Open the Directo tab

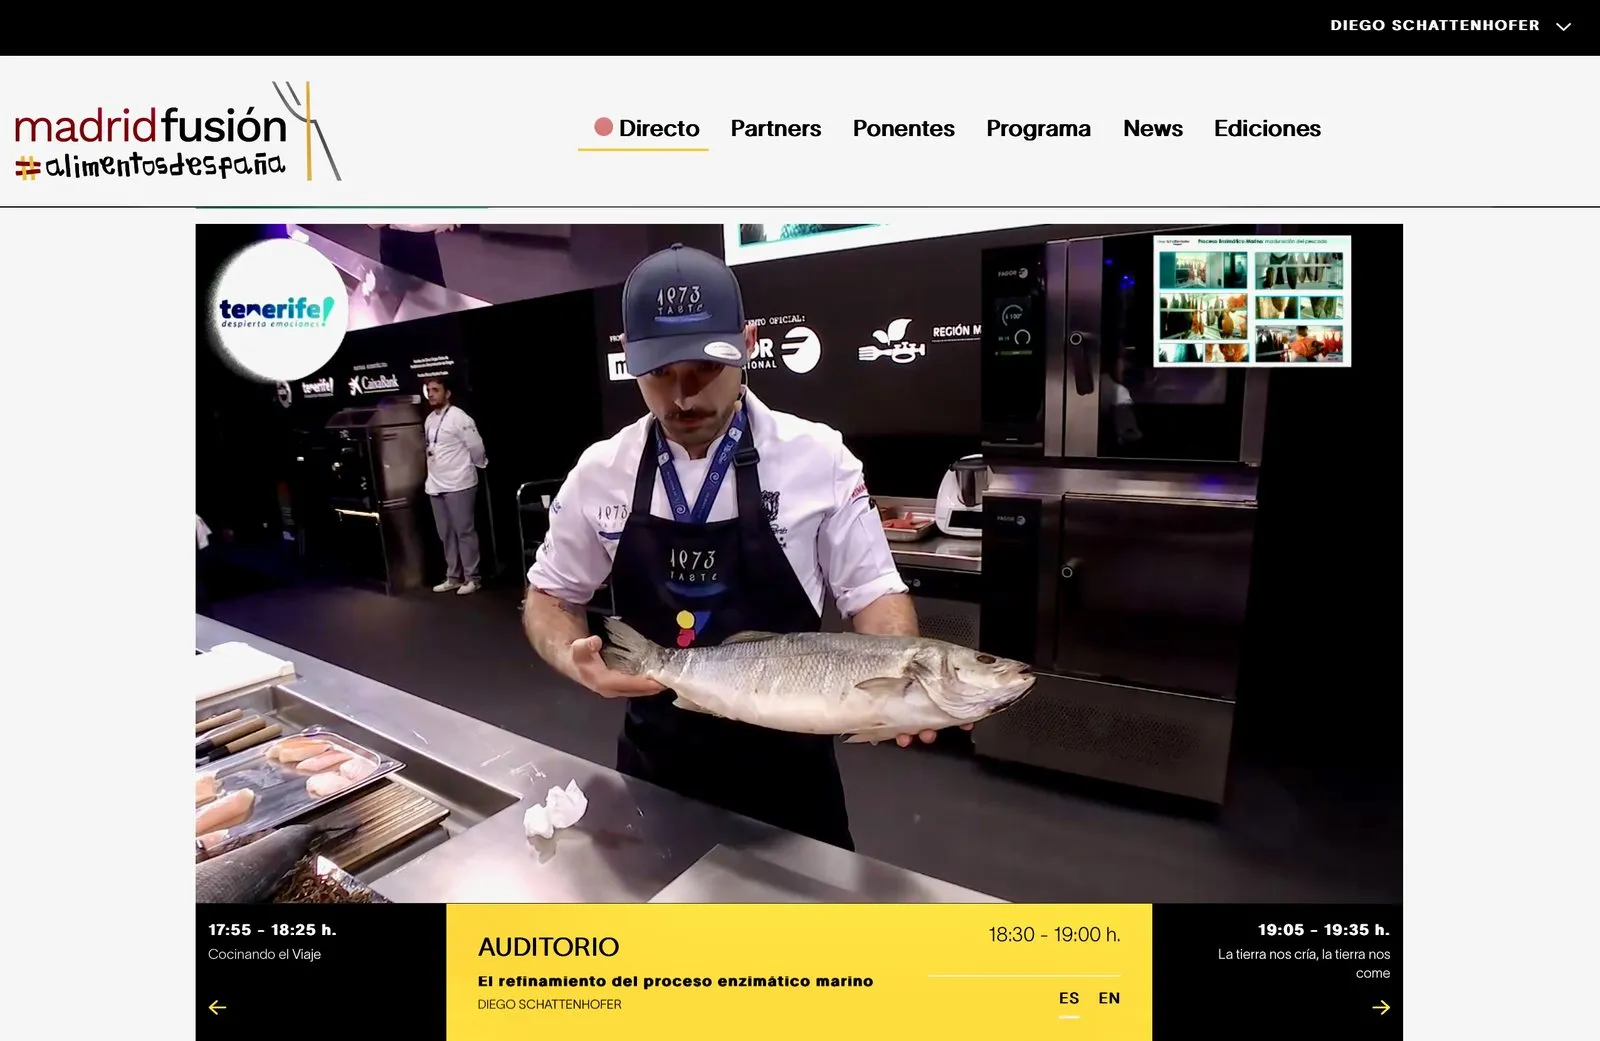tap(644, 128)
